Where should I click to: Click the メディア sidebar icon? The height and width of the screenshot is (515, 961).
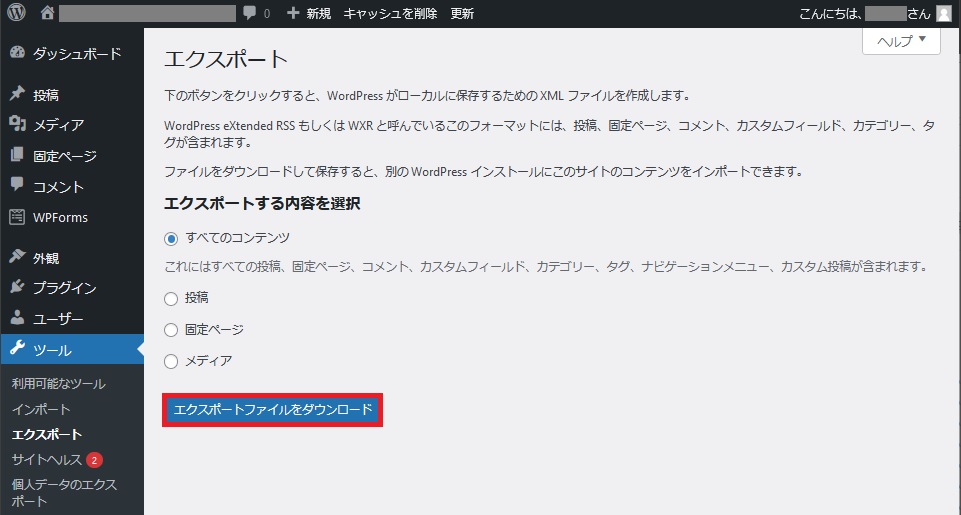(x=17, y=124)
